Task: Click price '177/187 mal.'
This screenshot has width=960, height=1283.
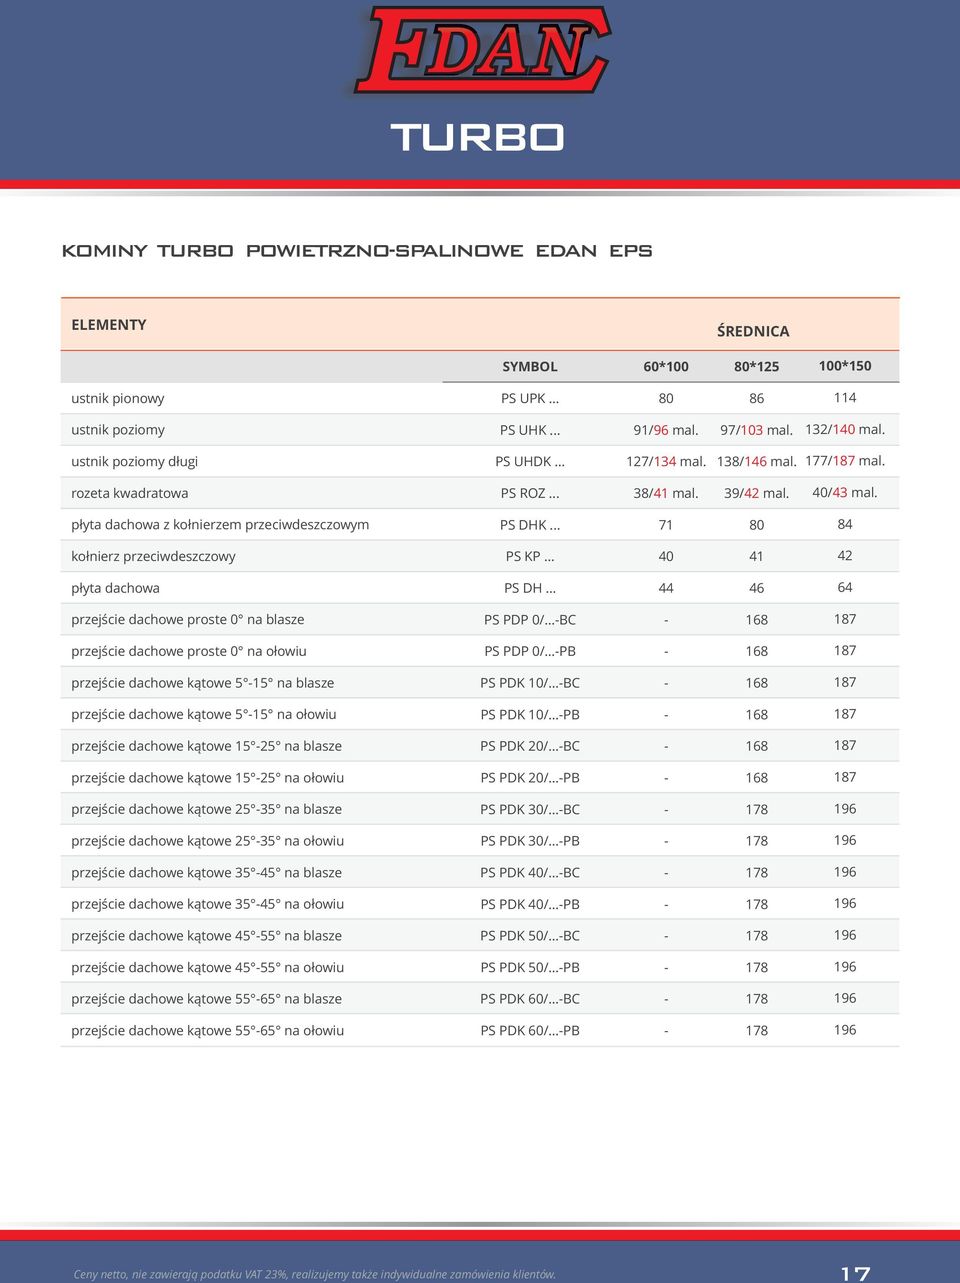Action: tap(845, 460)
